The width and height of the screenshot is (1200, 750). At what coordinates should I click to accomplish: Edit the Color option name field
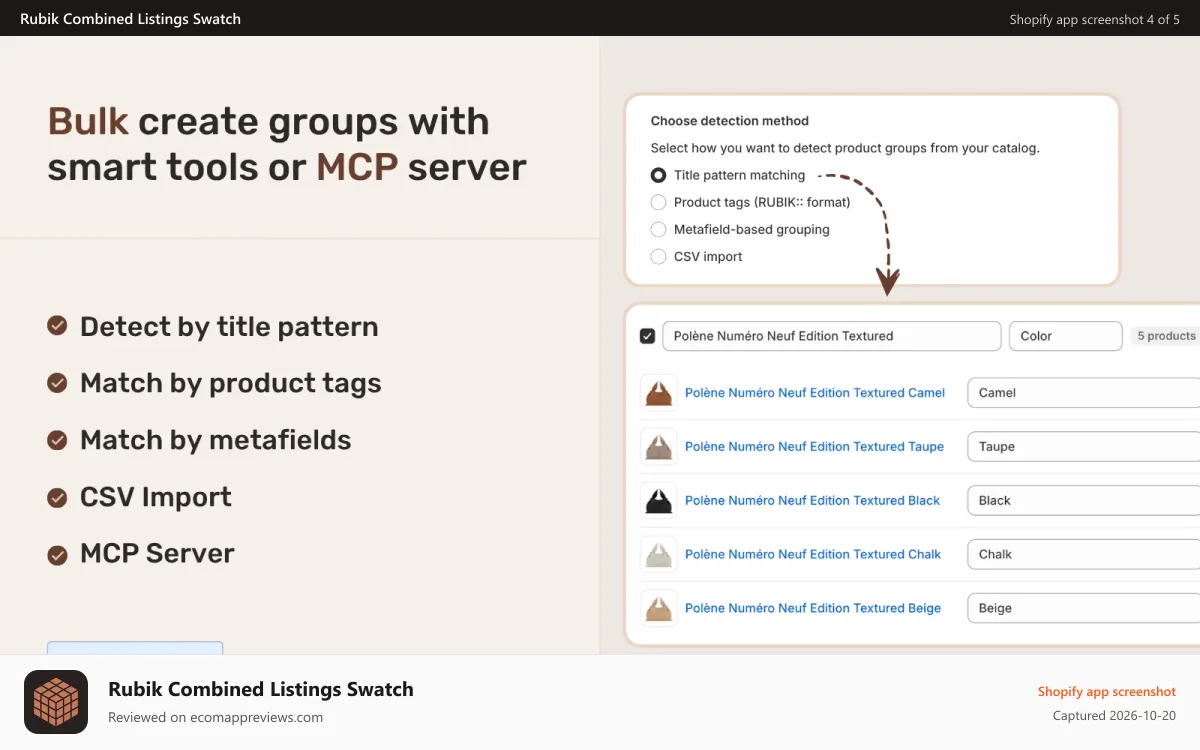(1065, 336)
